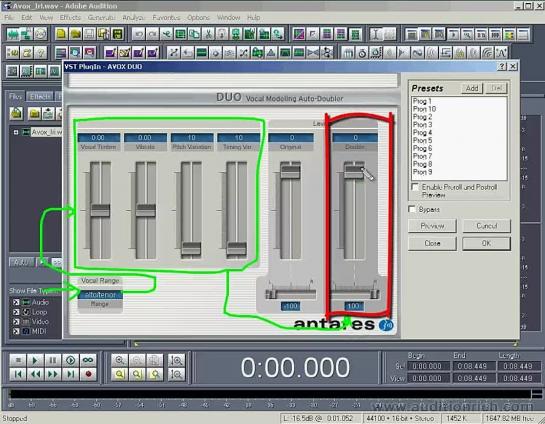Image resolution: width=545 pixels, height=424 pixels.
Task: Select preset Prog 1 in list
Action: click(422, 101)
